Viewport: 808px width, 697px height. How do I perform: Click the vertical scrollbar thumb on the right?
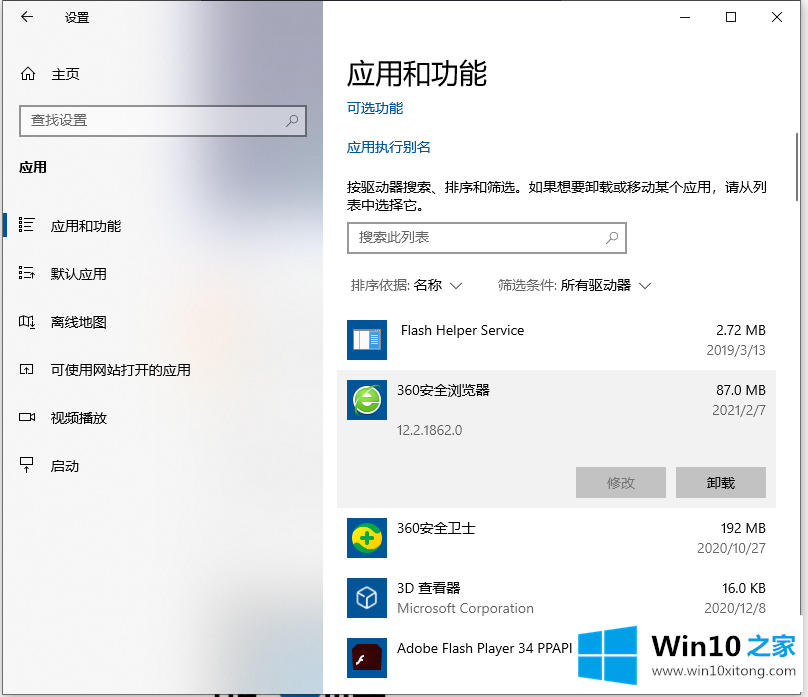[x=797, y=167]
